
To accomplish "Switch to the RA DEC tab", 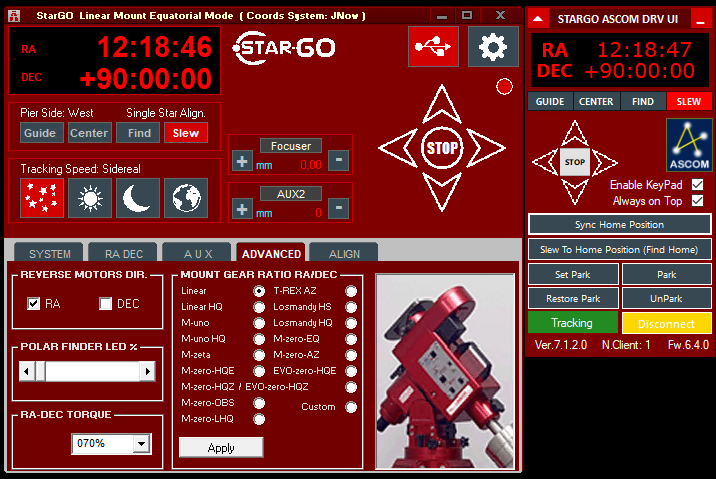I will (123, 253).
